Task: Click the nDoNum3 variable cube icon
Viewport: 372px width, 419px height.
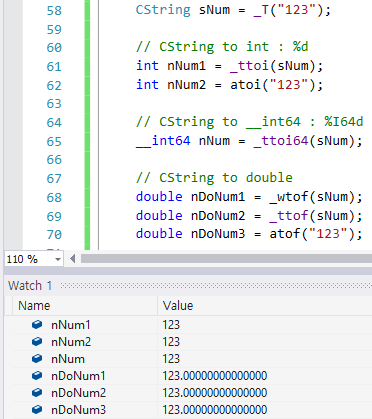Action: pos(37,410)
